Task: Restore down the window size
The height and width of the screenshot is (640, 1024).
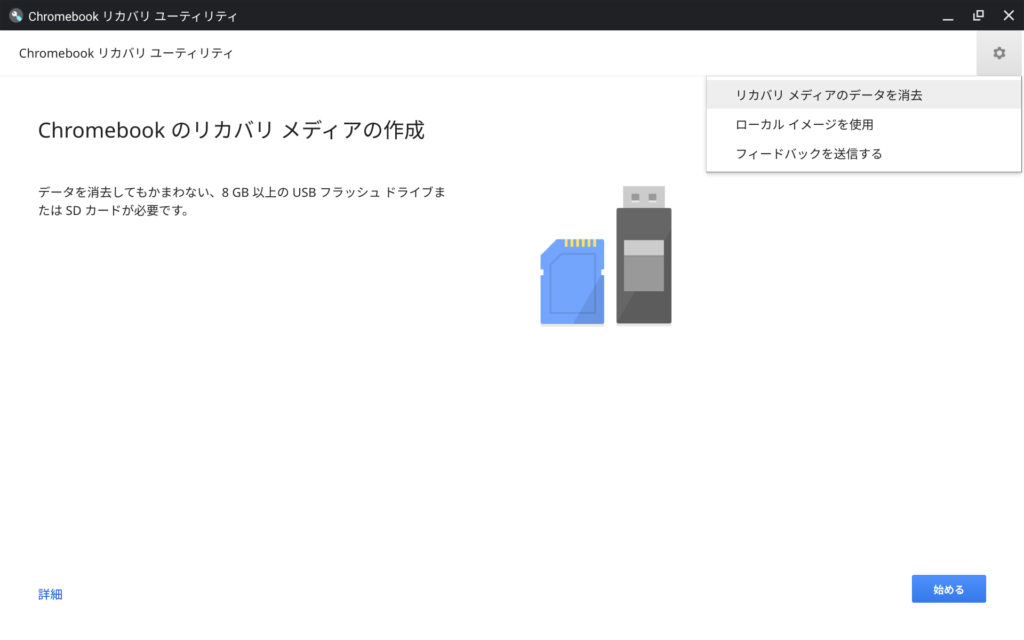Action: click(978, 16)
